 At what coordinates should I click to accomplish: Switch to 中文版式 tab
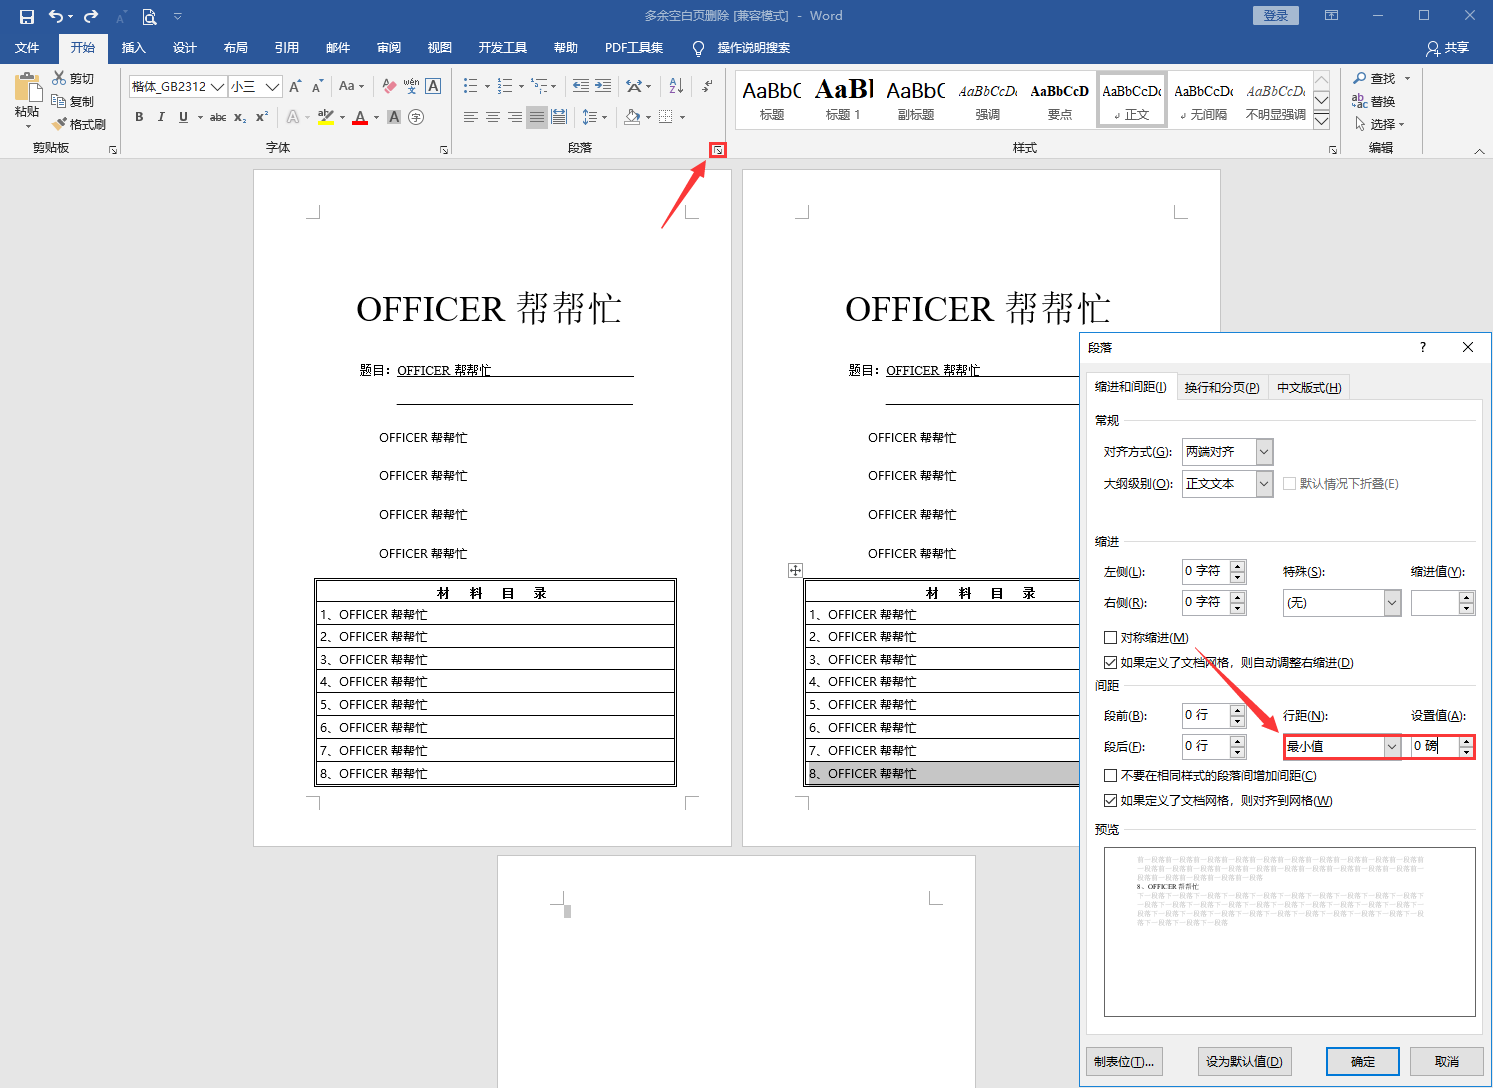point(1309,387)
